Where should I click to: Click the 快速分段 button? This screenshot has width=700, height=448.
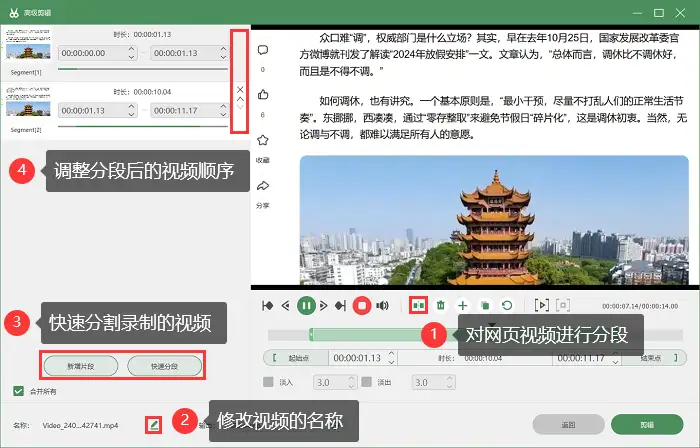[164, 366]
